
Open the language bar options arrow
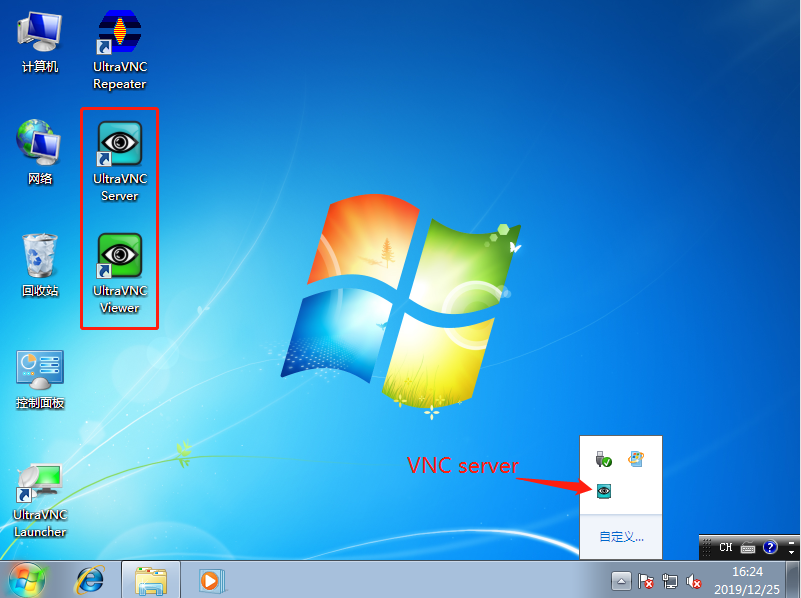pyautogui.click(x=791, y=553)
